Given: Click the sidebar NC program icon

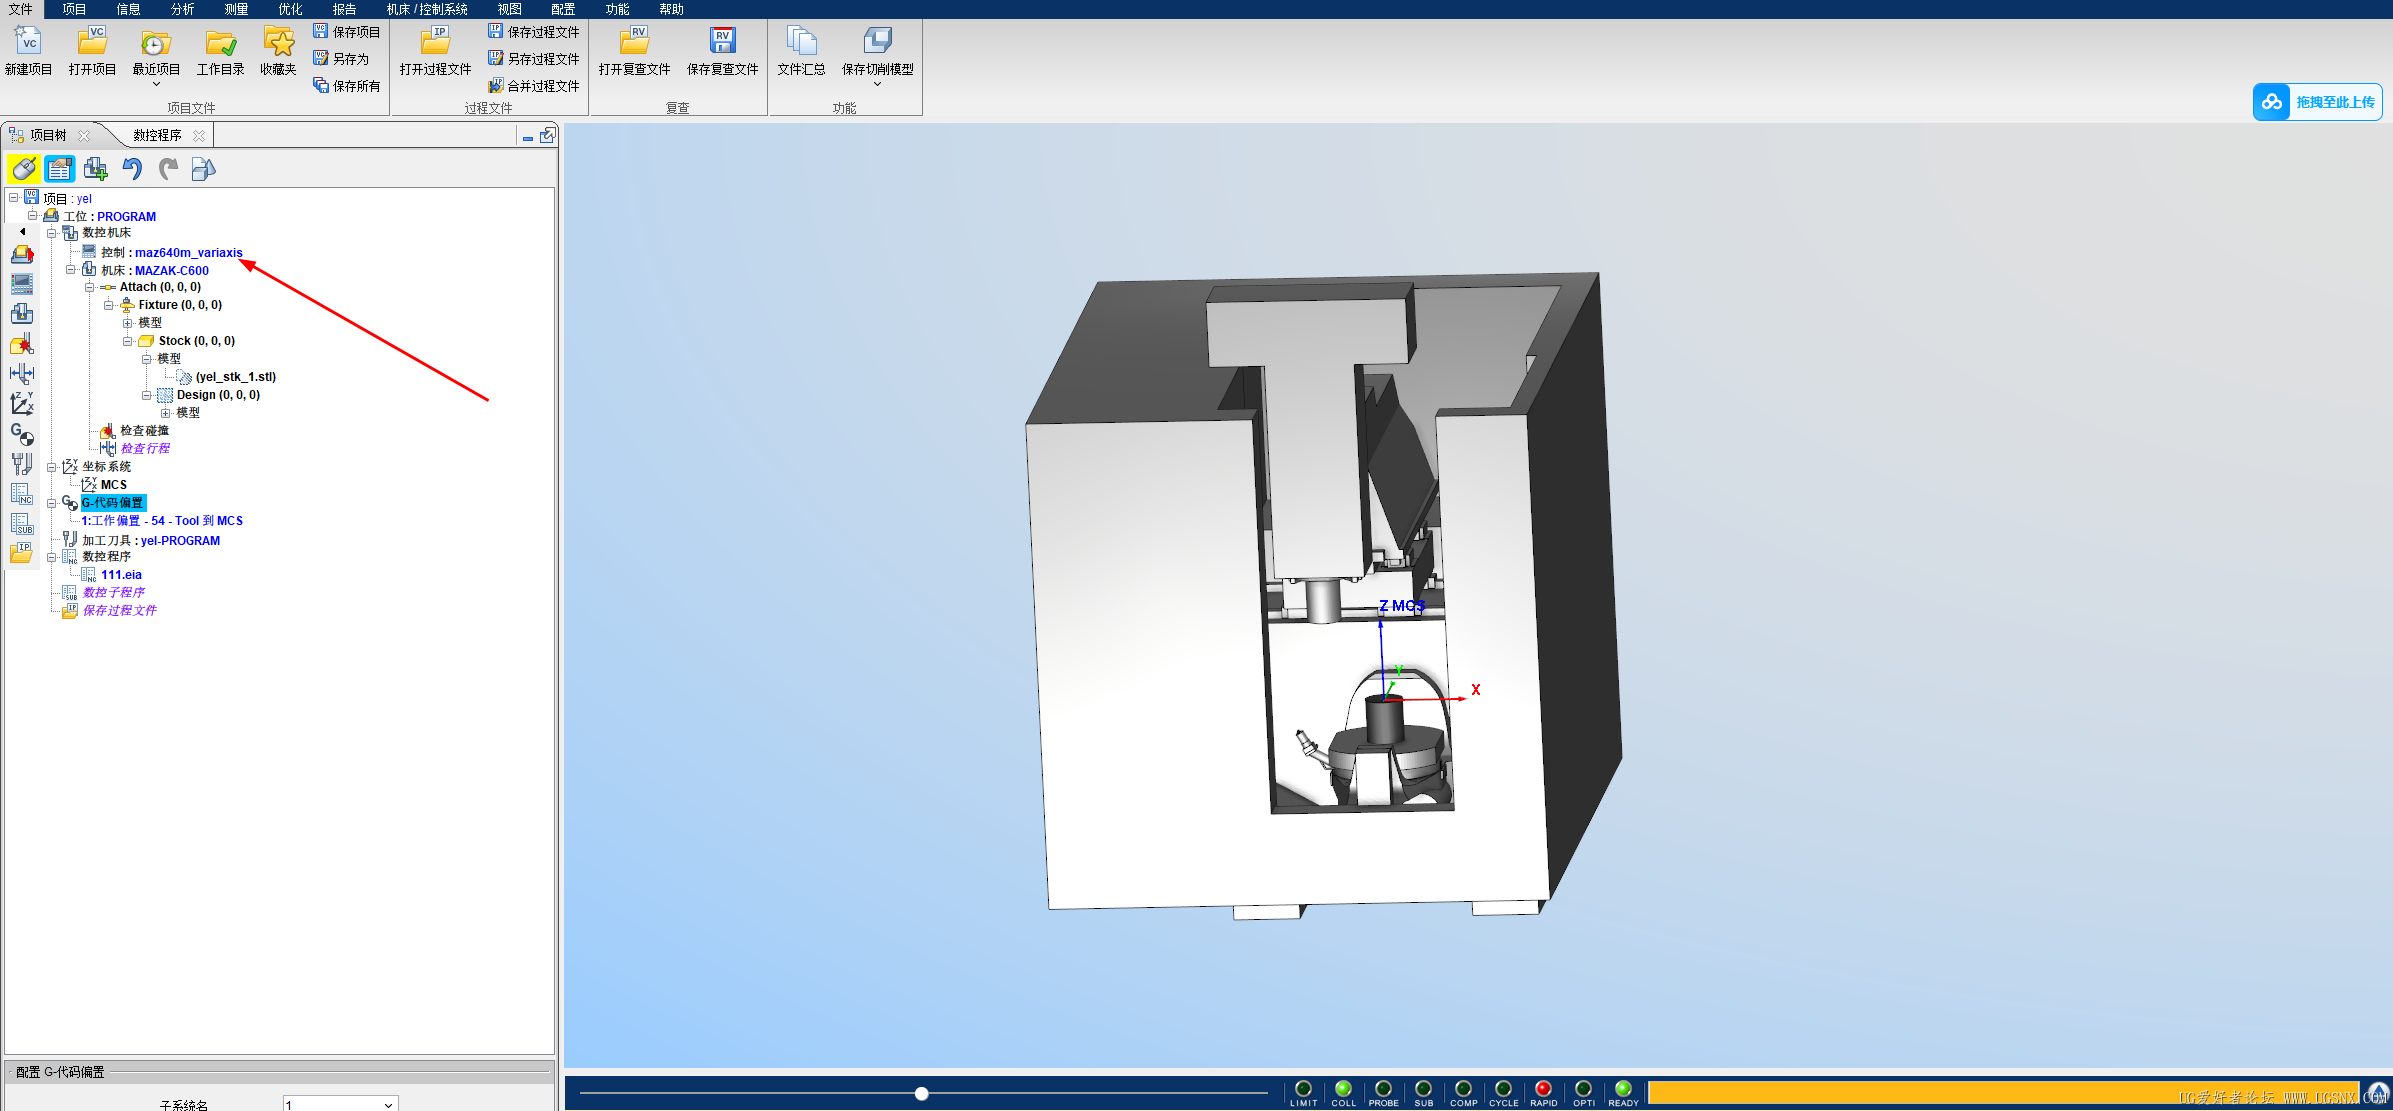Looking at the screenshot, I should pos(22,494).
